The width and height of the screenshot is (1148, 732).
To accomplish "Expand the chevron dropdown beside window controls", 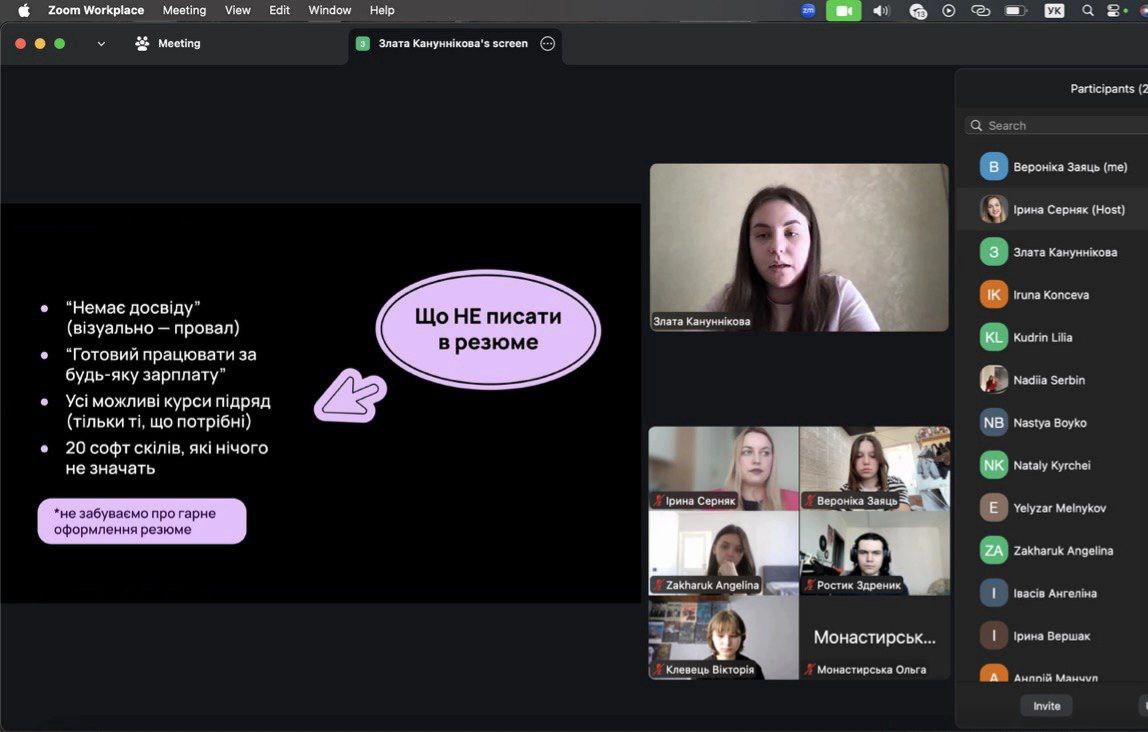I will (x=101, y=44).
